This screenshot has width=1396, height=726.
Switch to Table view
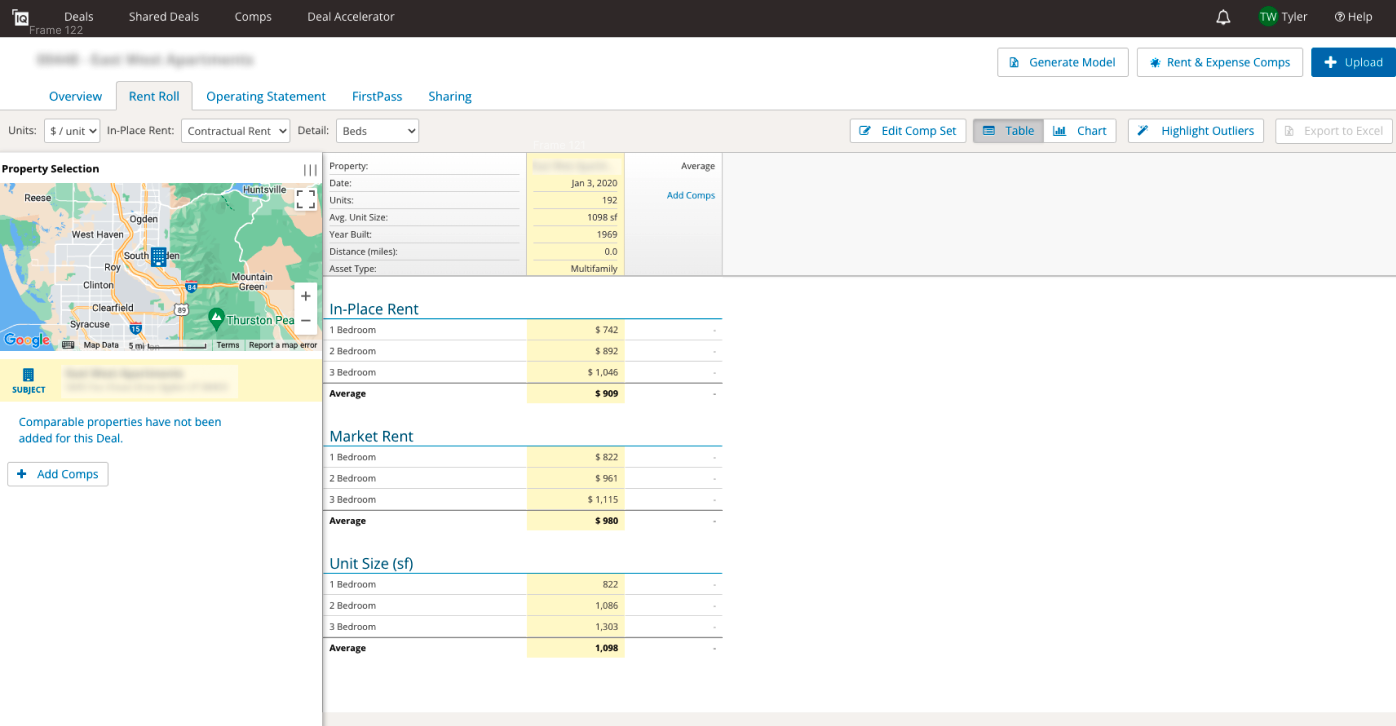coord(1008,131)
